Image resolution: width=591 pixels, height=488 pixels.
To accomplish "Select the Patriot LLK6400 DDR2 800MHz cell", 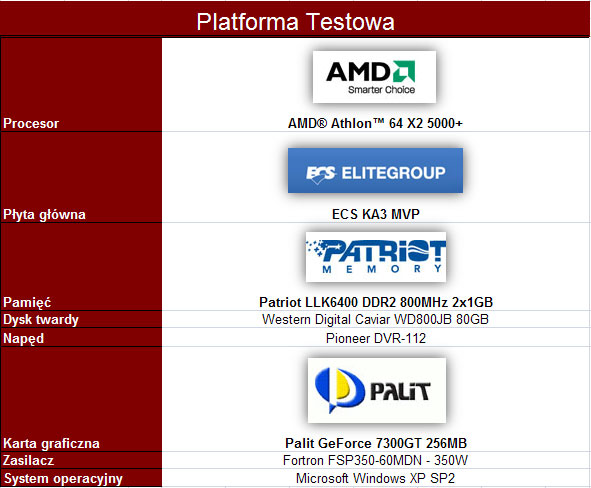I will (376, 302).
